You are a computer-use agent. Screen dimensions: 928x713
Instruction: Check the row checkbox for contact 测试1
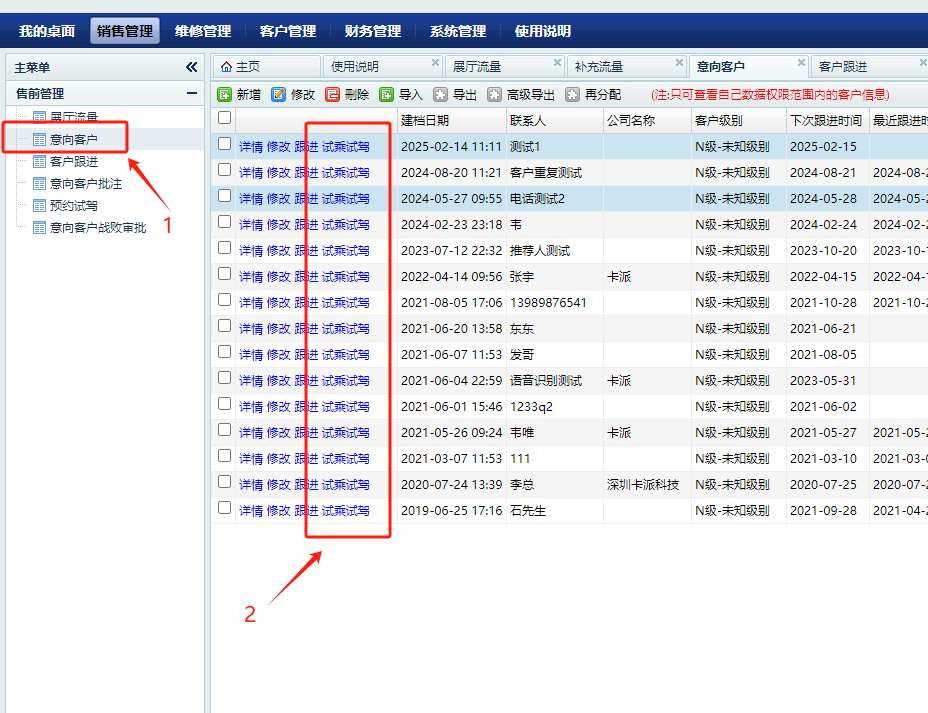(x=225, y=144)
